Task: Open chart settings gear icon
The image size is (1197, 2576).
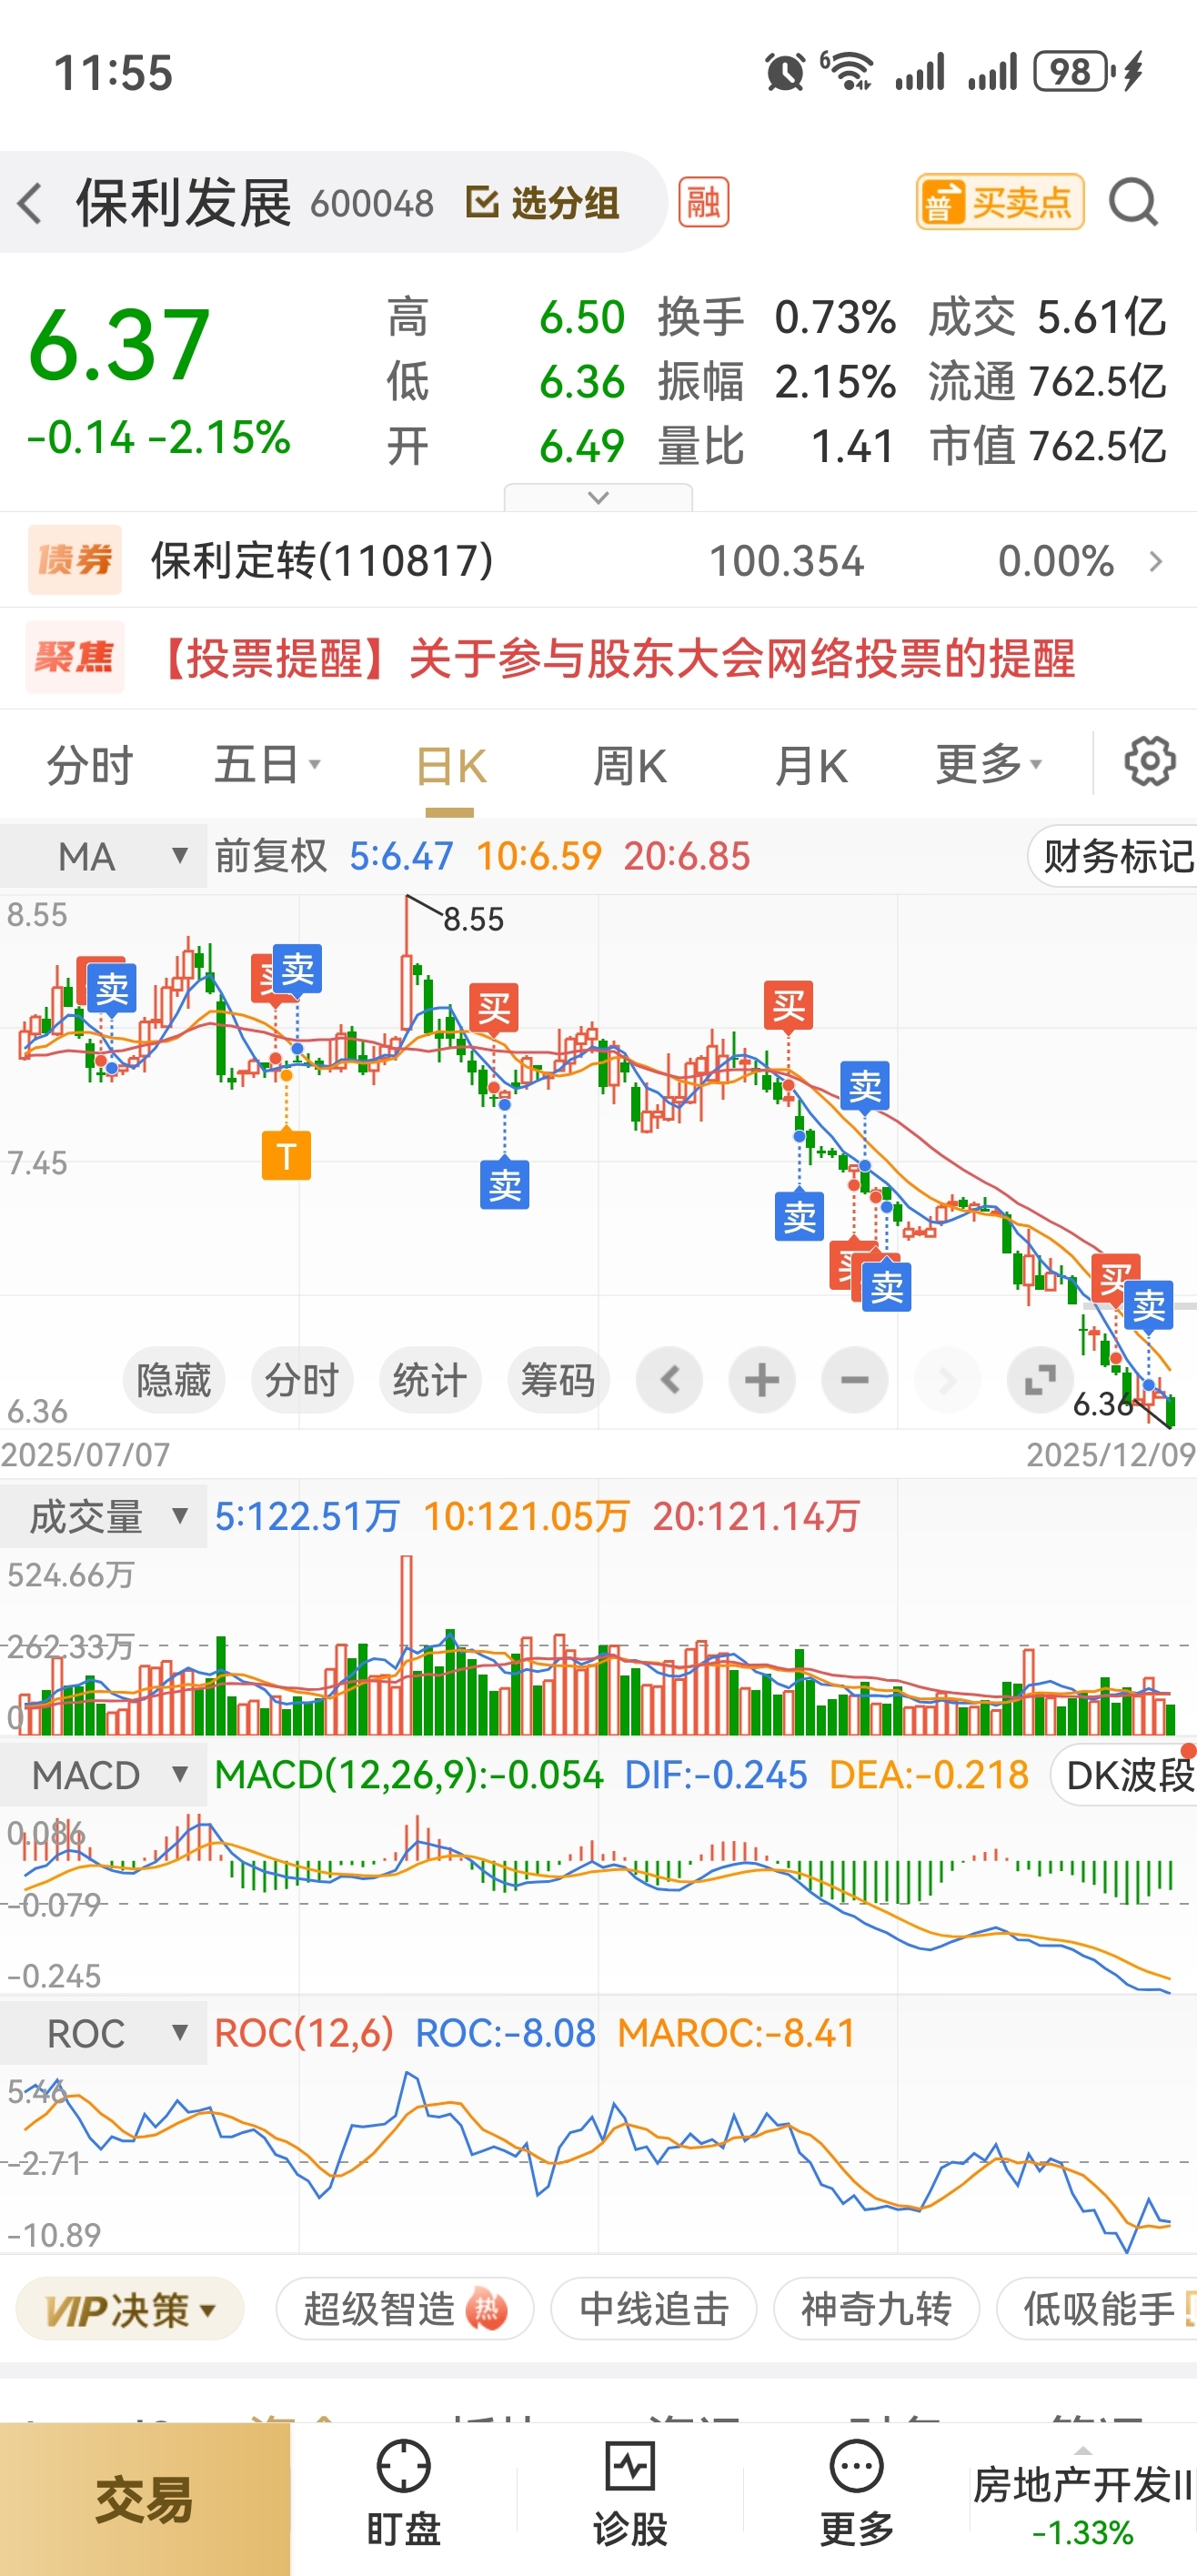Action: [1150, 763]
